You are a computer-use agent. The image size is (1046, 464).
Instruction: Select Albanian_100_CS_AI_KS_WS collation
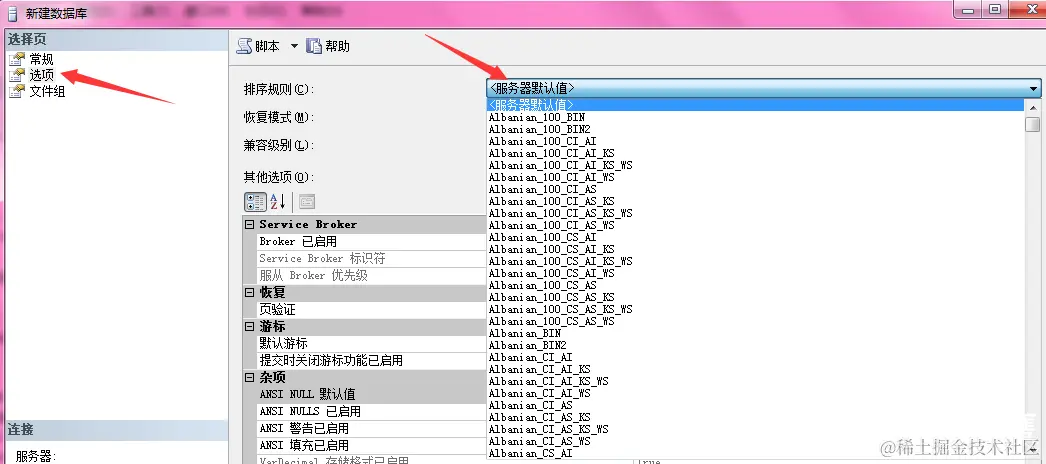point(755,261)
